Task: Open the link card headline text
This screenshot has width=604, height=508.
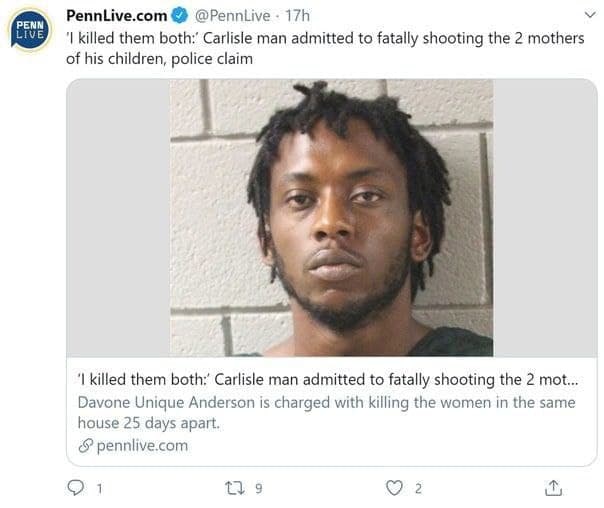Action: pos(328,380)
